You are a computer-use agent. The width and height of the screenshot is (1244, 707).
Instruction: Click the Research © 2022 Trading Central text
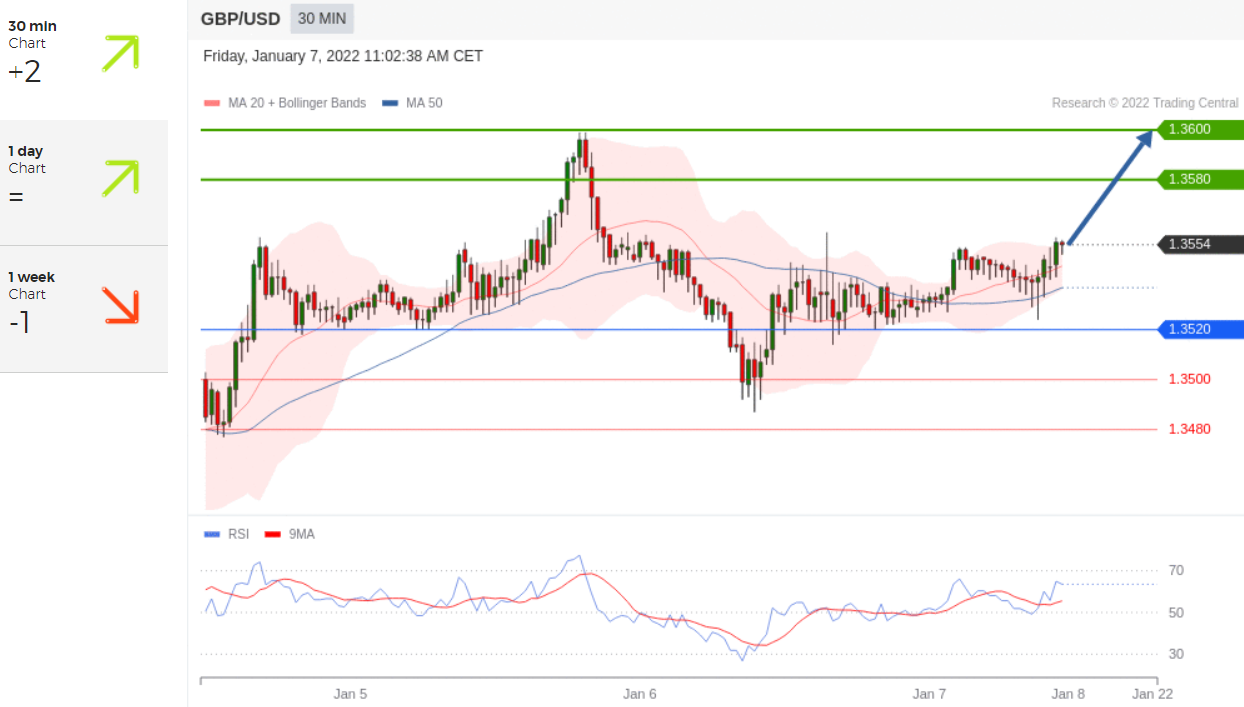[x=1145, y=103]
